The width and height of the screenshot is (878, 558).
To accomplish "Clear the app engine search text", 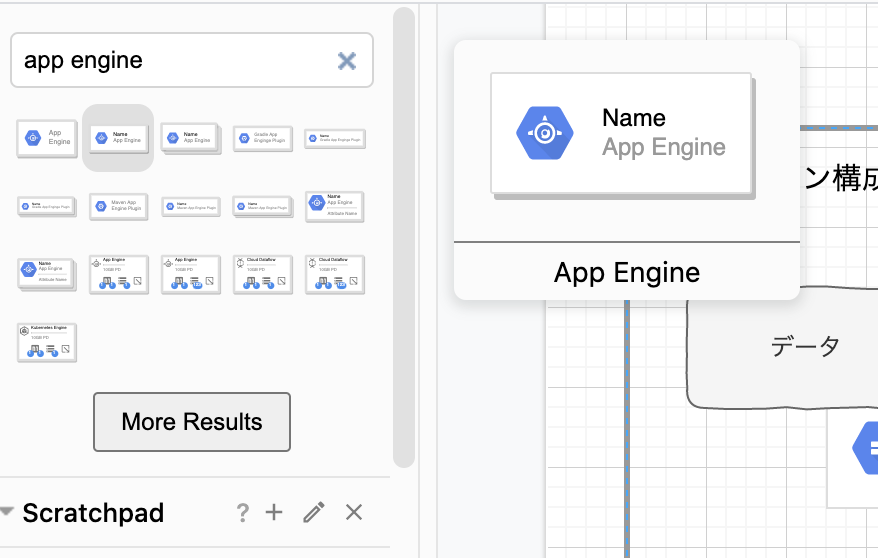I will [x=347, y=60].
